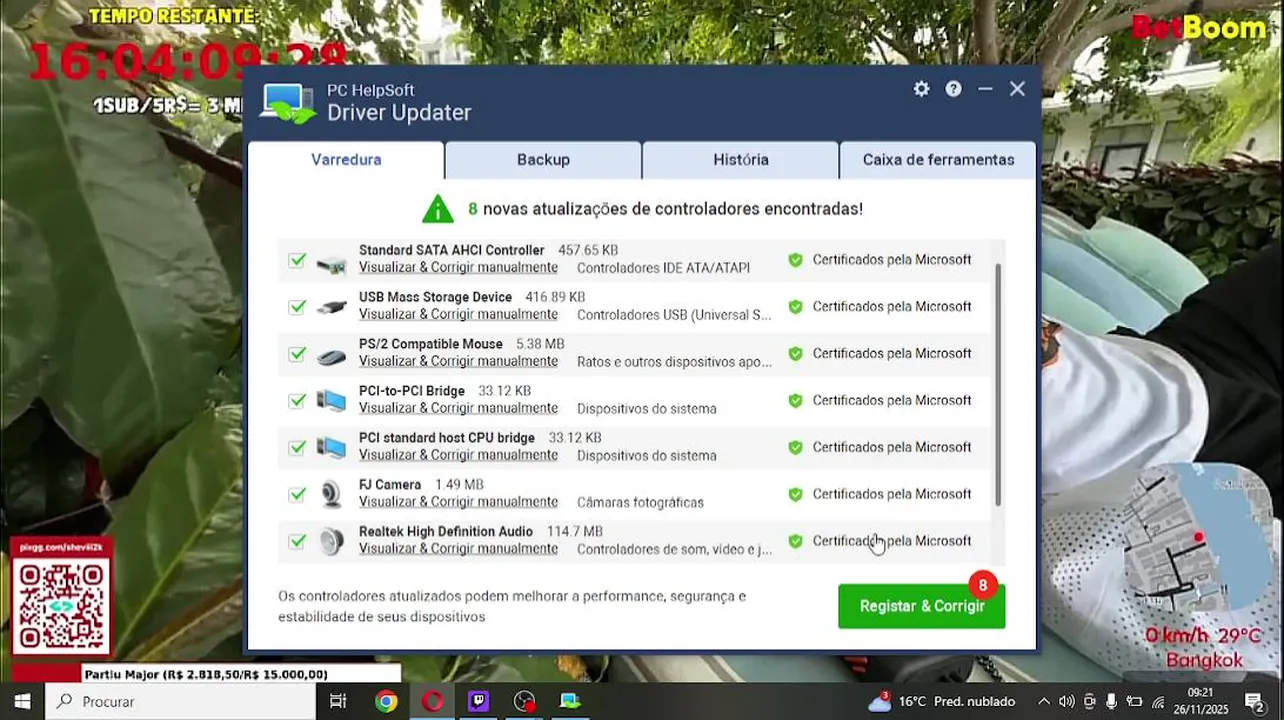1284x720 pixels.
Task: Open Twitch app from the taskbar
Action: (x=478, y=701)
